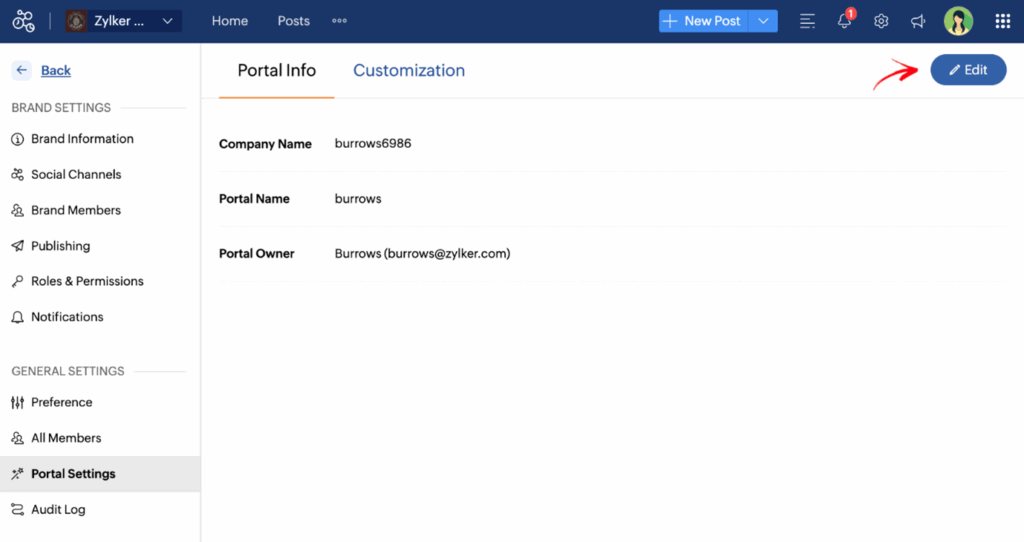Select the Portal Info tab
Image resolution: width=1024 pixels, height=542 pixels.
click(276, 70)
